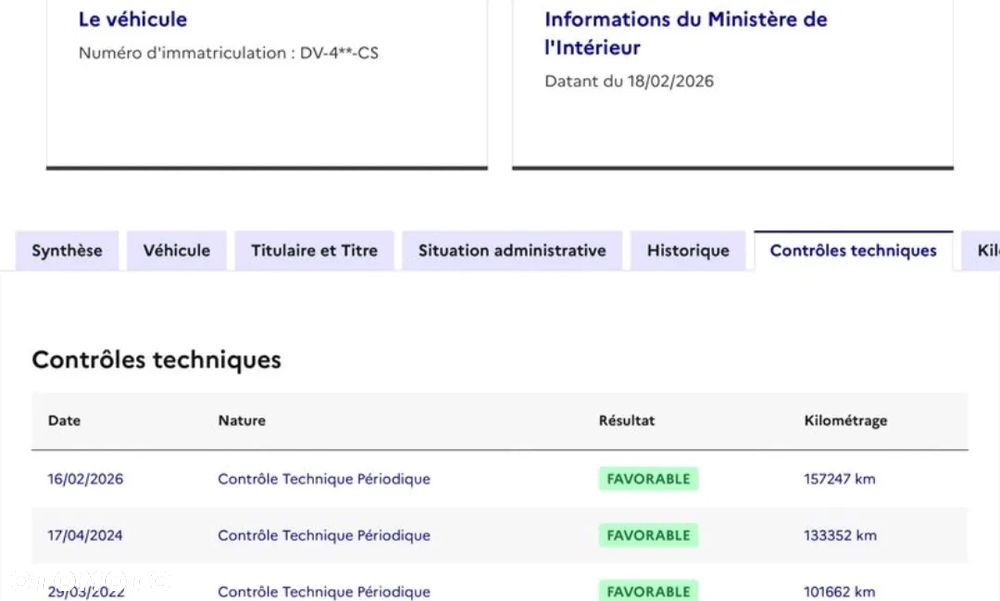1000x601 pixels.
Task: Click the Informations du Ministère de l'Intérieur heading
Action: coord(686,33)
